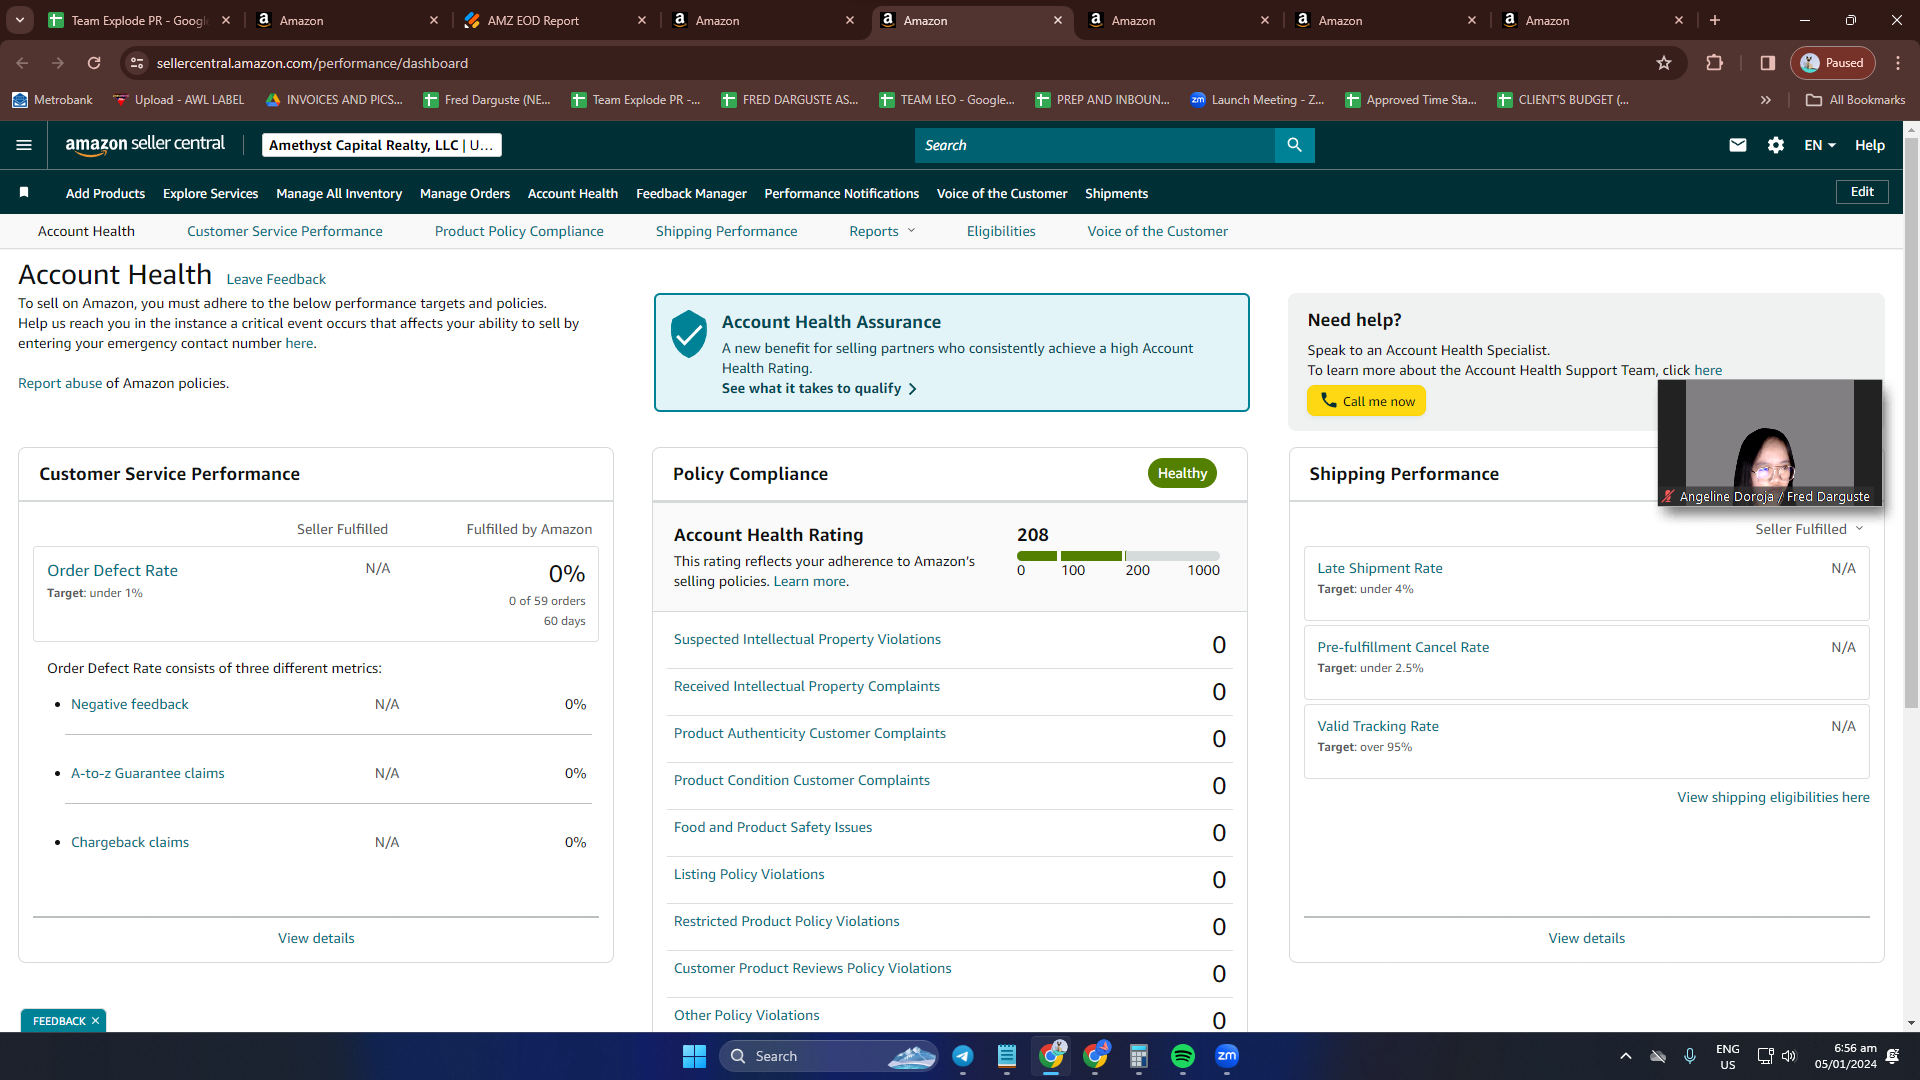Open Telegram from the taskbar
The width and height of the screenshot is (1920, 1080).
(x=963, y=1056)
